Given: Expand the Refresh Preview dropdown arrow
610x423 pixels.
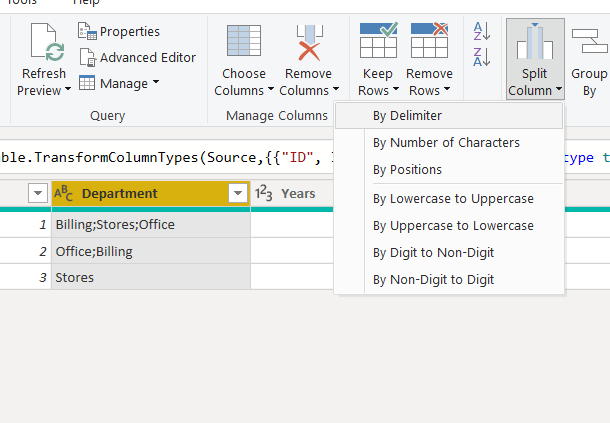Looking at the screenshot, I should (68, 89).
